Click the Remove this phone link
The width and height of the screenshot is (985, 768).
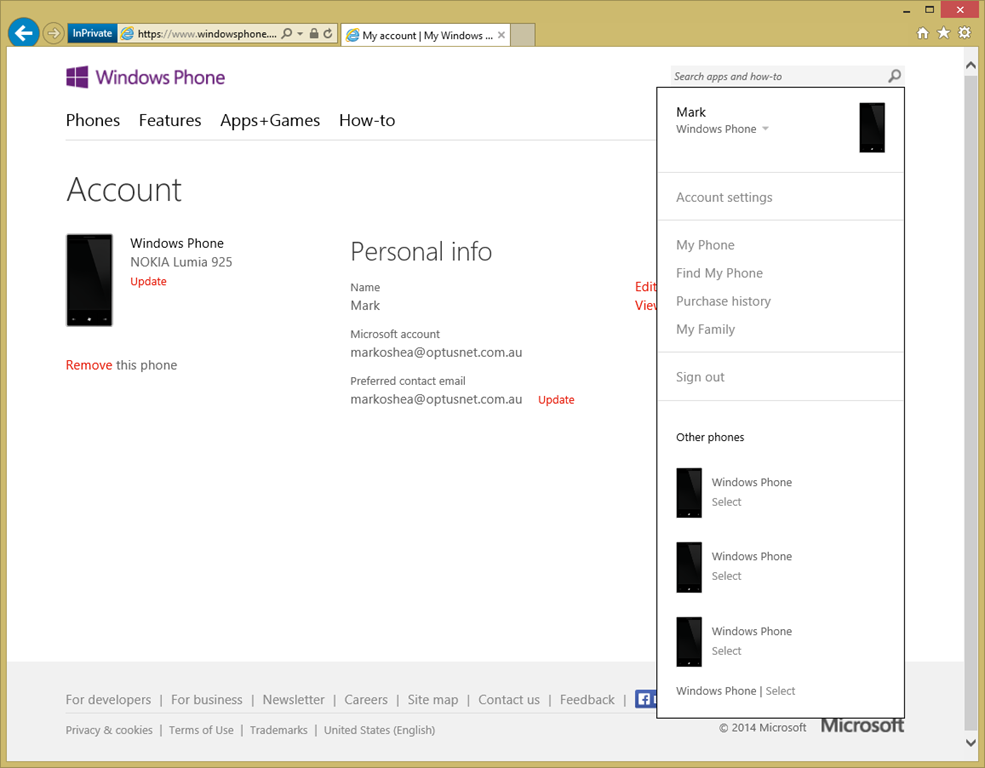click(x=89, y=365)
